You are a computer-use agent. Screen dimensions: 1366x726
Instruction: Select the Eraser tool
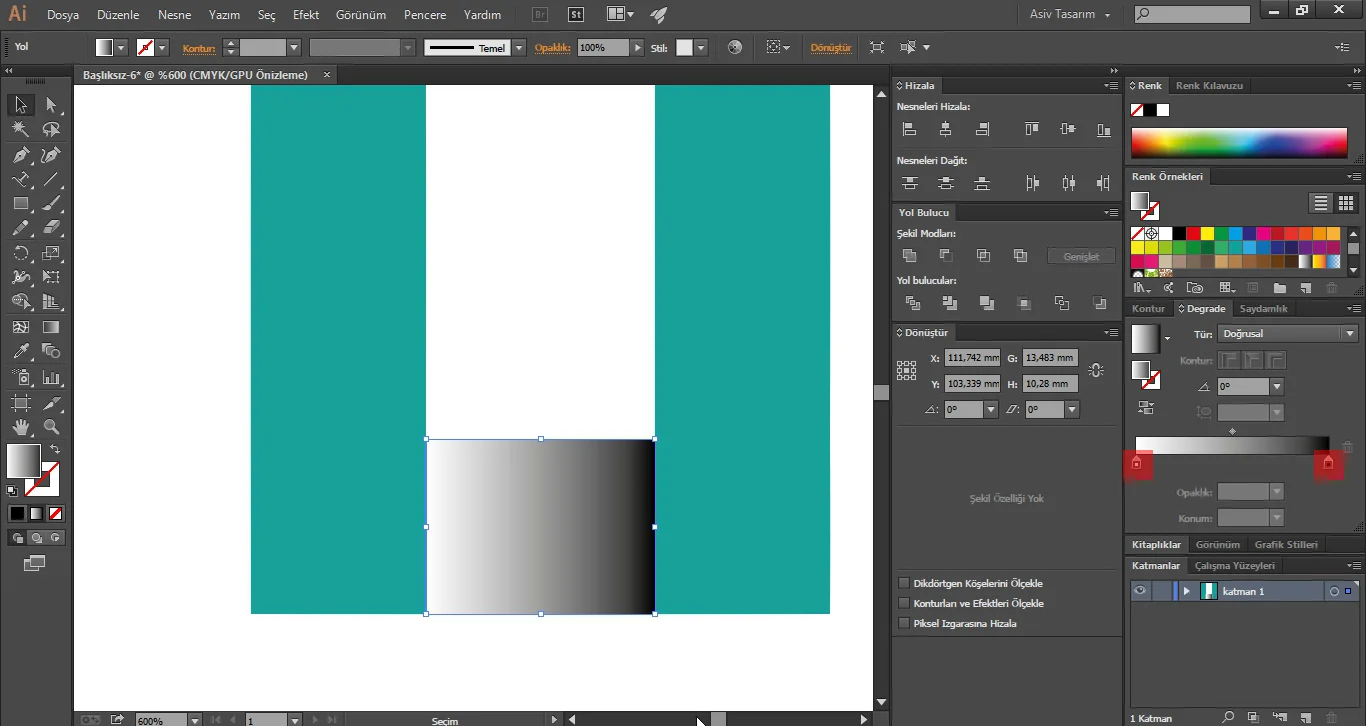tap(52, 229)
